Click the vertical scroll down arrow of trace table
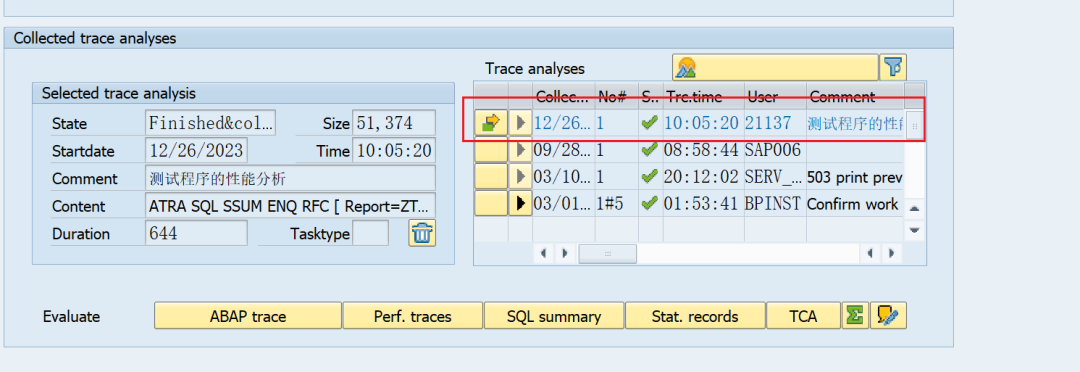 (x=914, y=230)
